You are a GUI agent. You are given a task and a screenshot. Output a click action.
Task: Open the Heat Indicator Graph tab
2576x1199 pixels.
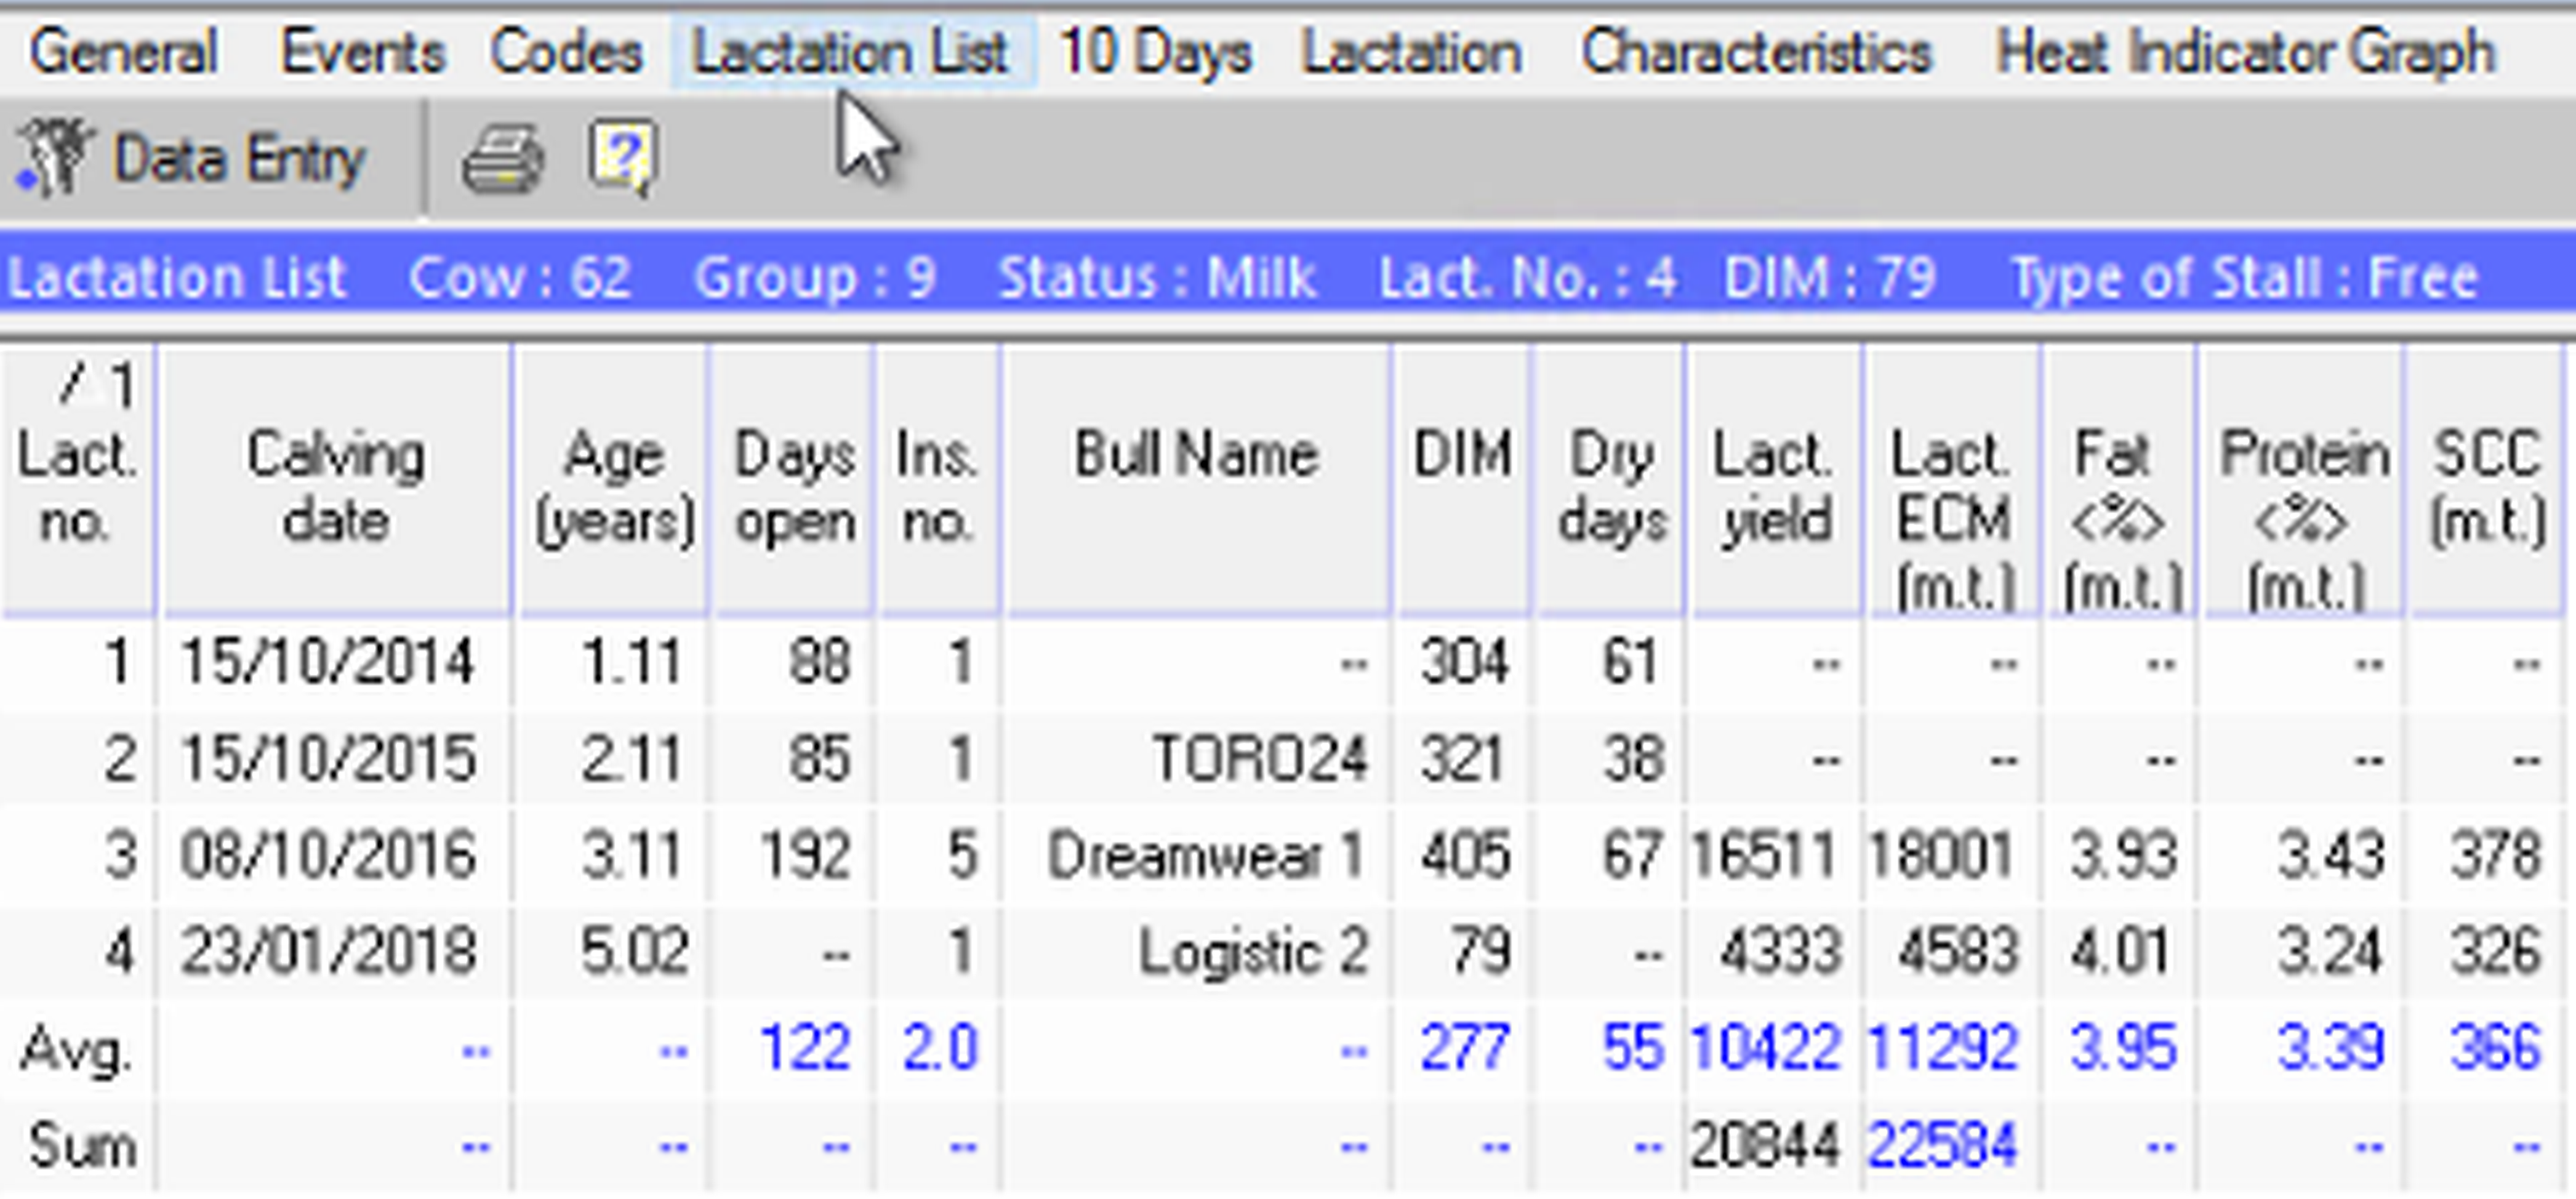(2245, 52)
